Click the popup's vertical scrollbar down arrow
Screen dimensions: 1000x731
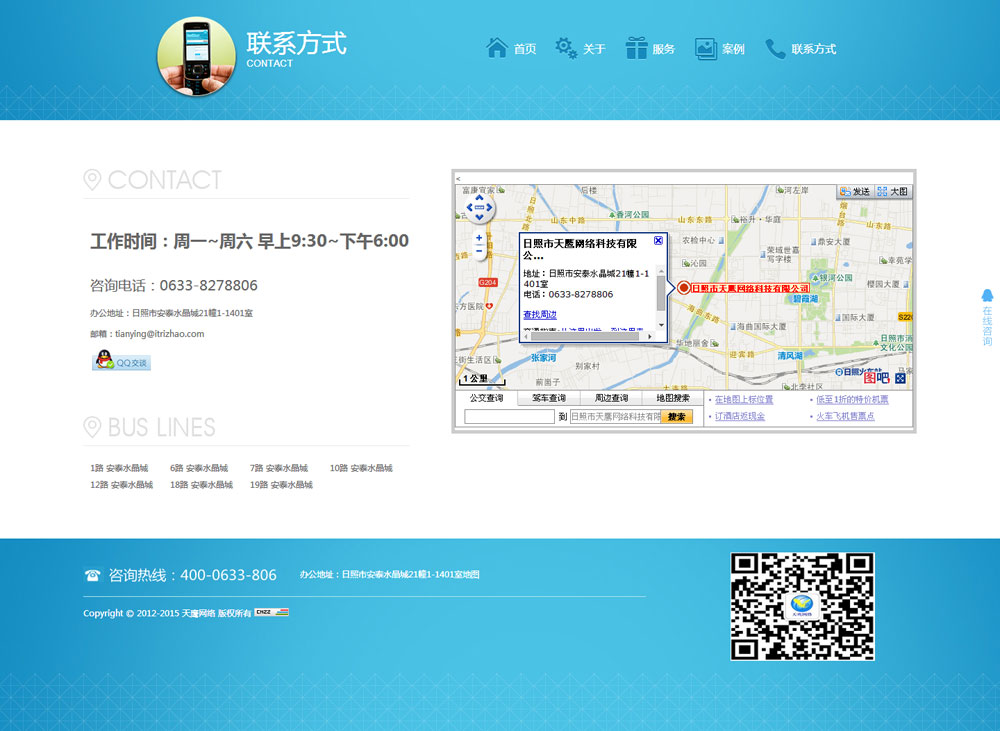tap(661, 325)
